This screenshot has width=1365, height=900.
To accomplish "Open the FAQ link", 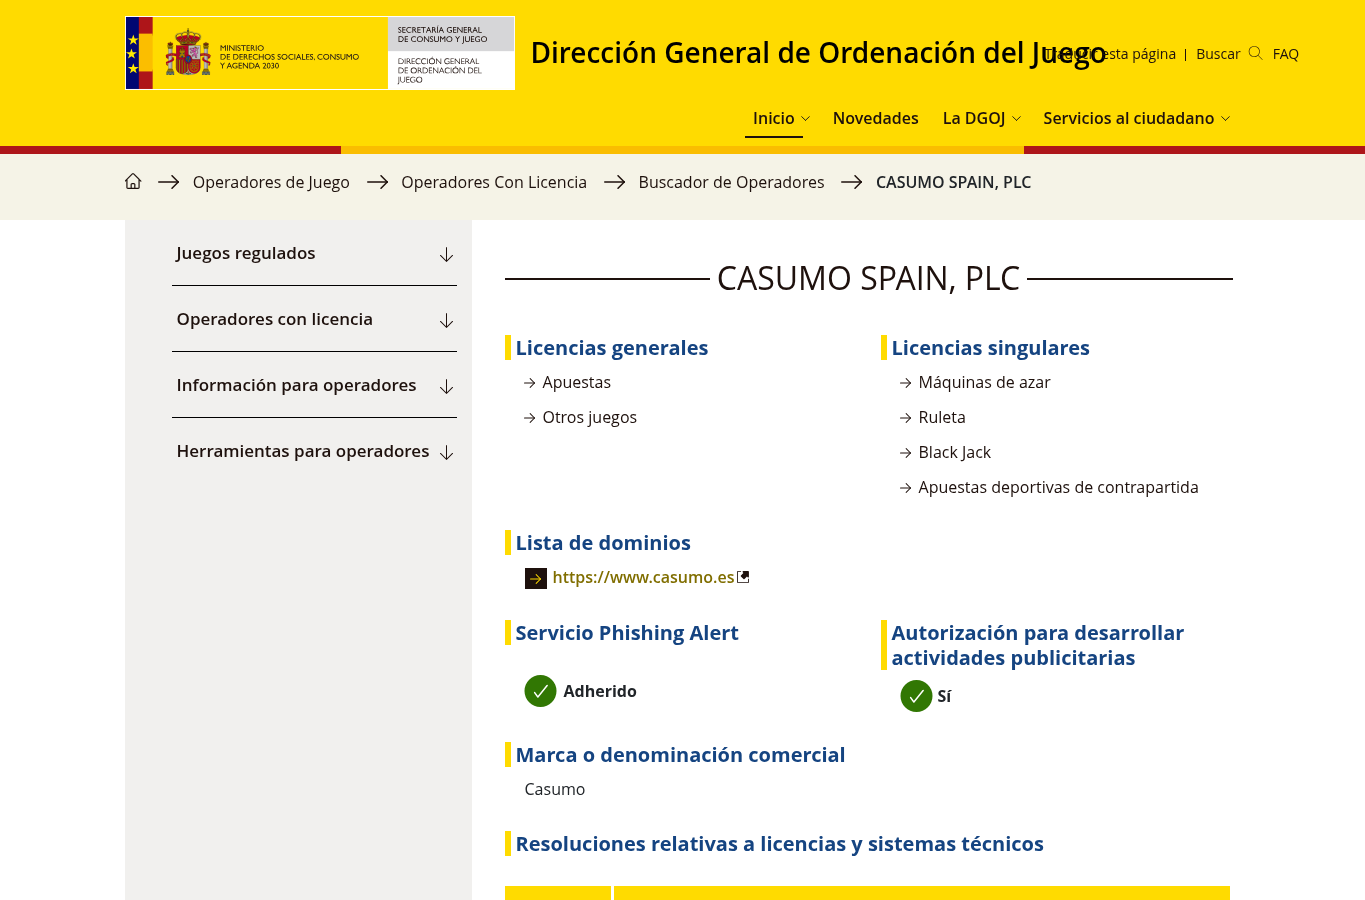I will click(1286, 54).
